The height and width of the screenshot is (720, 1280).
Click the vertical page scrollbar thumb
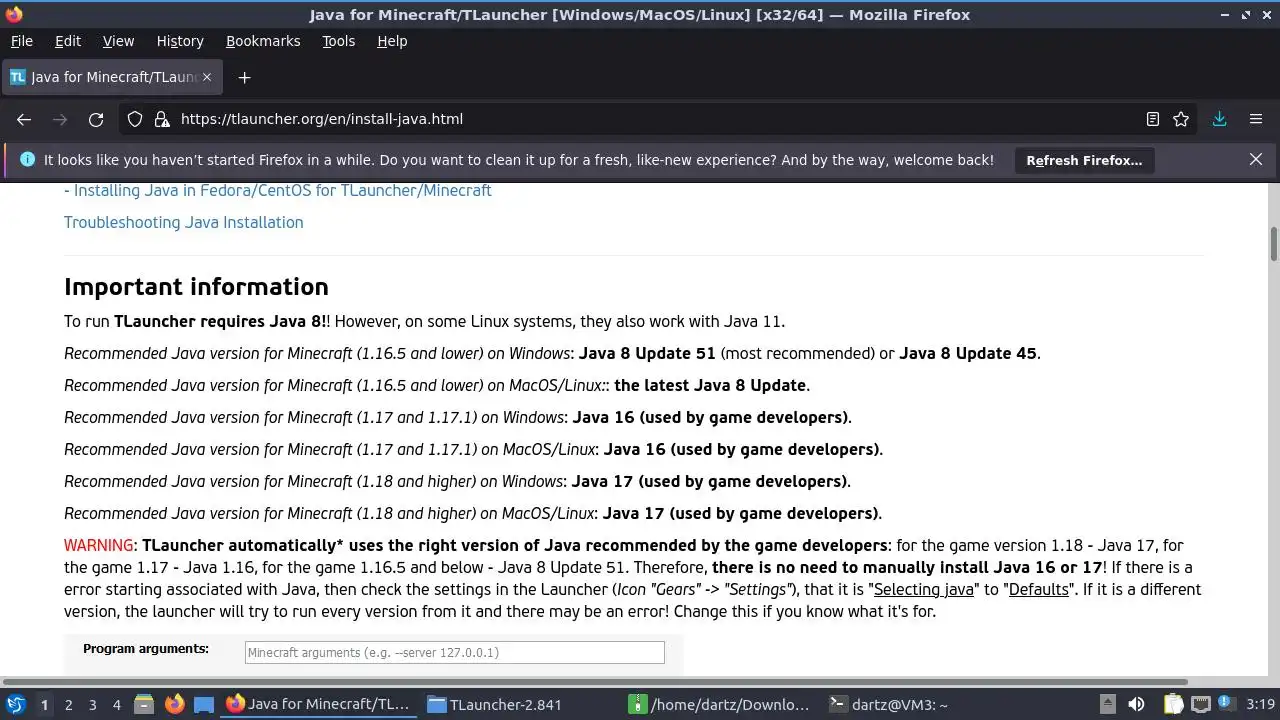coord(1274,242)
